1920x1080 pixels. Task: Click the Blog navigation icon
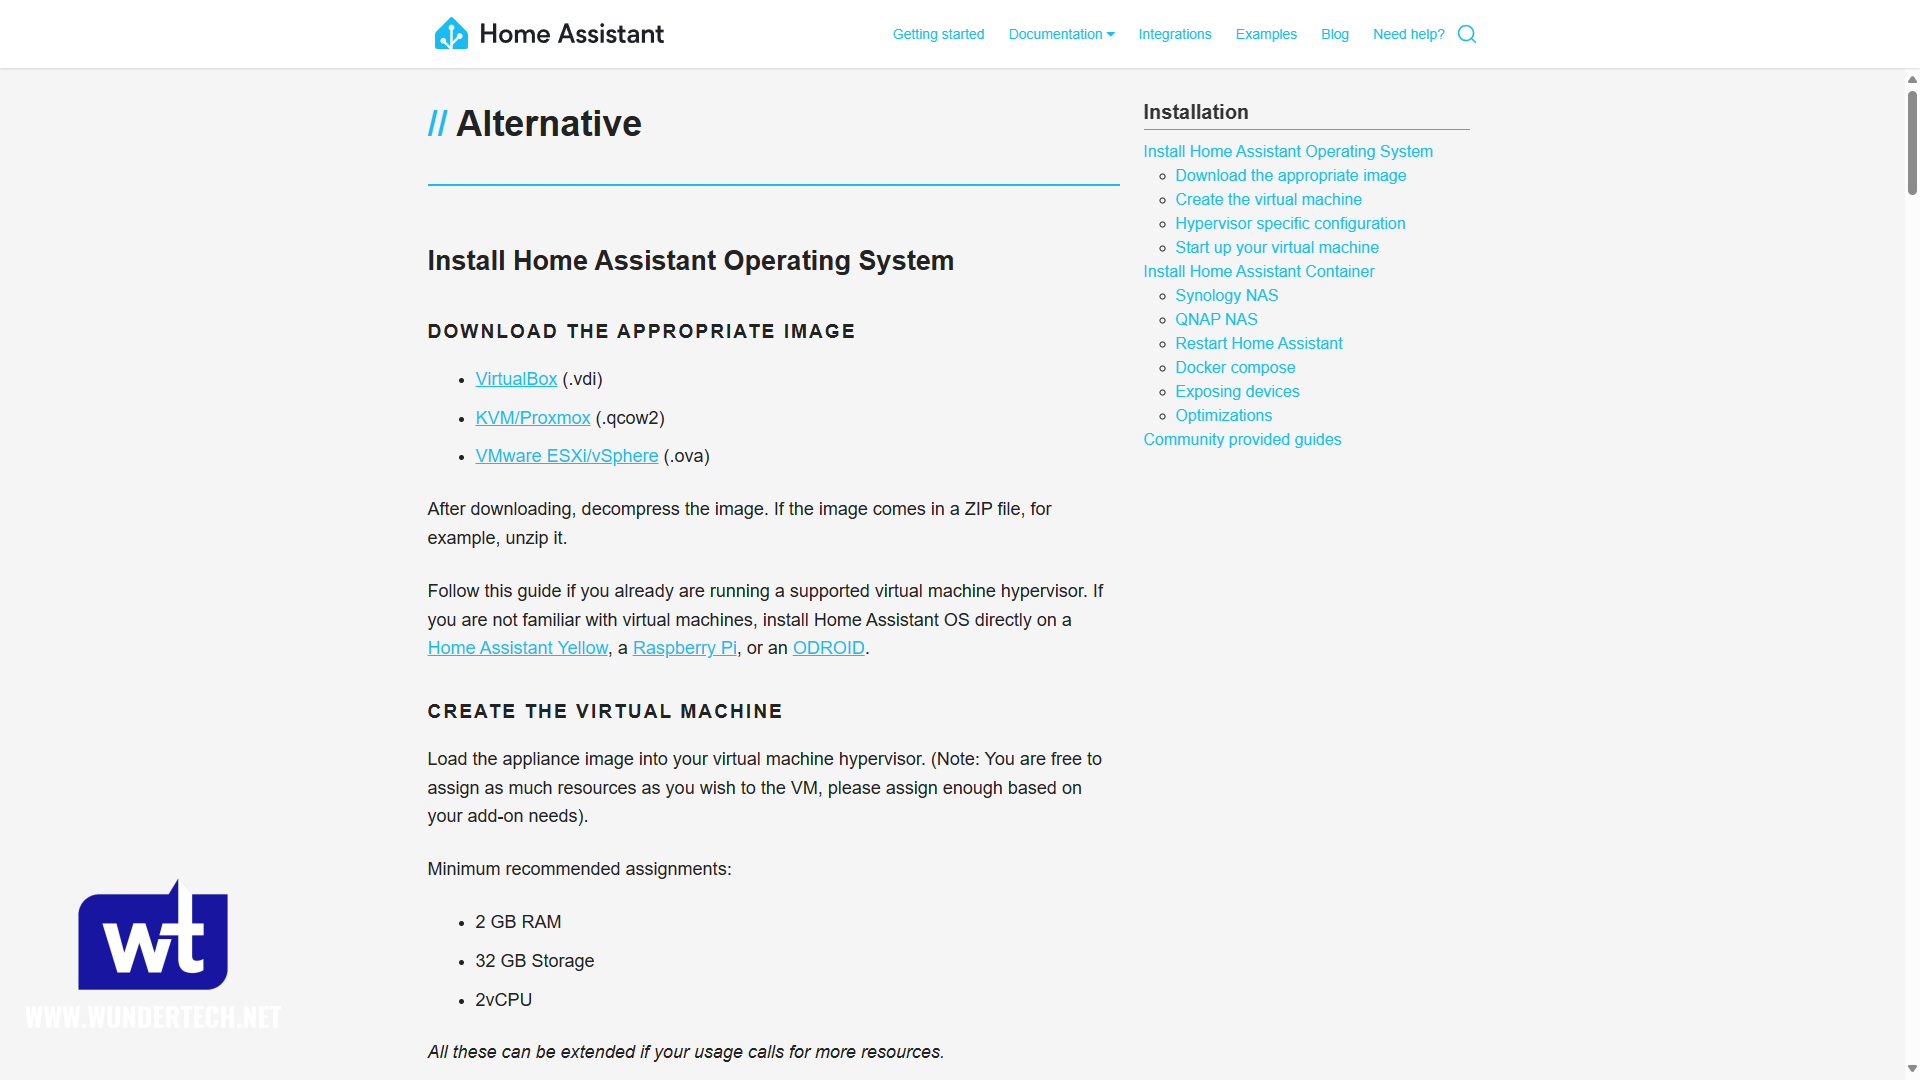[x=1336, y=33]
